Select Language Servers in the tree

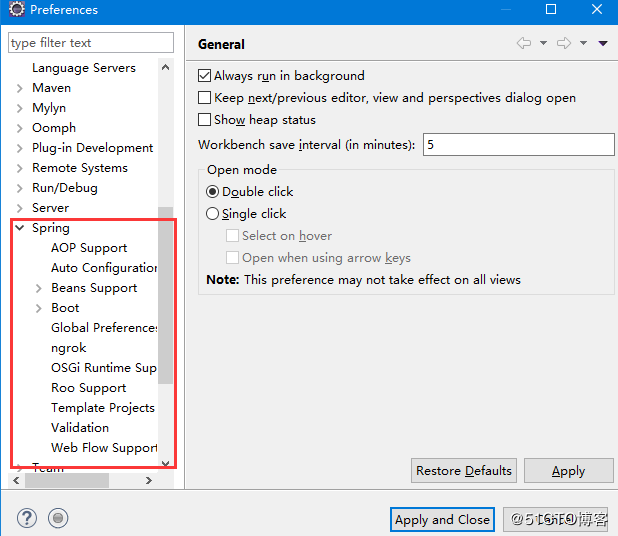click(x=84, y=68)
